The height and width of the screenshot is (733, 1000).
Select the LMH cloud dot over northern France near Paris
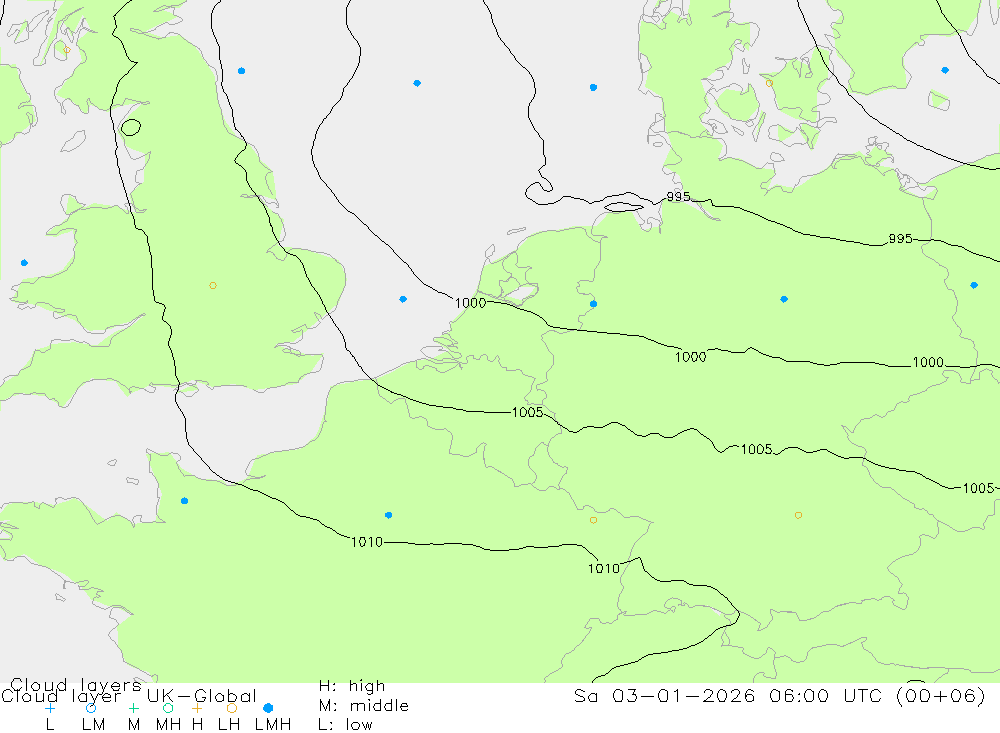click(388, 515)
